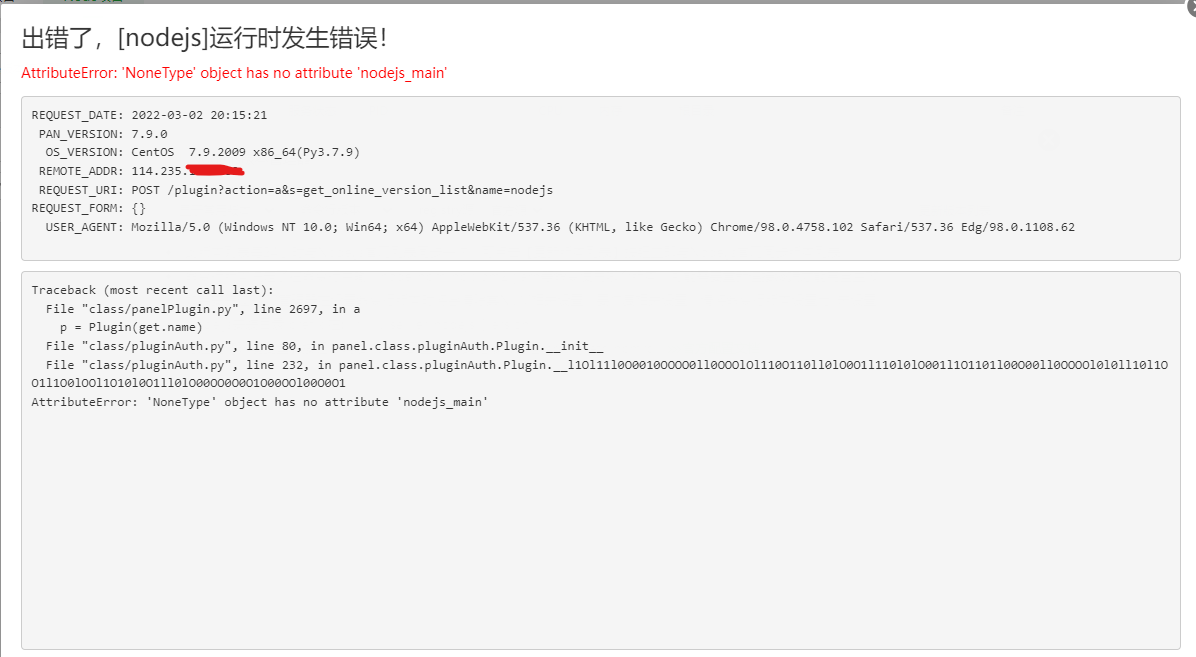Click the PAN_VERSION 7.9.0 line
This screenshot has width=1196, height=657.
(103, 134)
